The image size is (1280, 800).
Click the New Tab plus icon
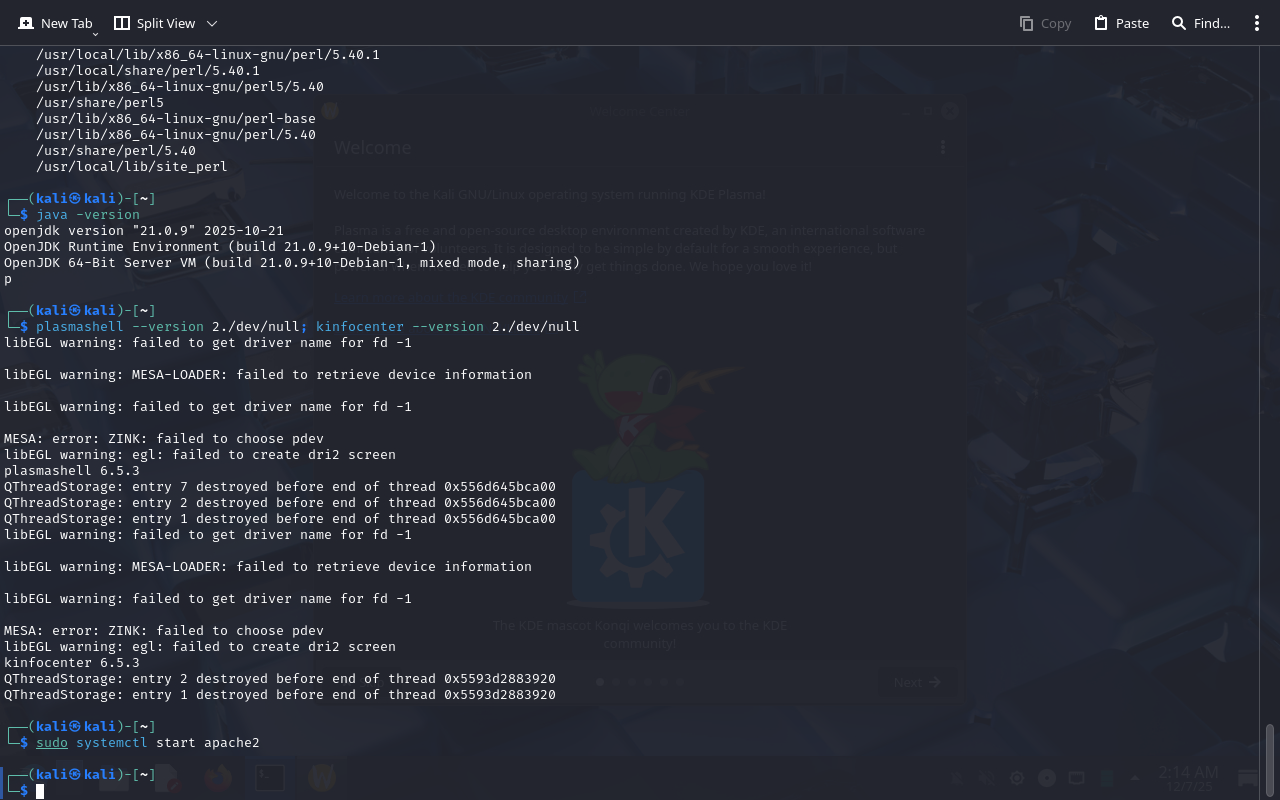click(26, 23)
